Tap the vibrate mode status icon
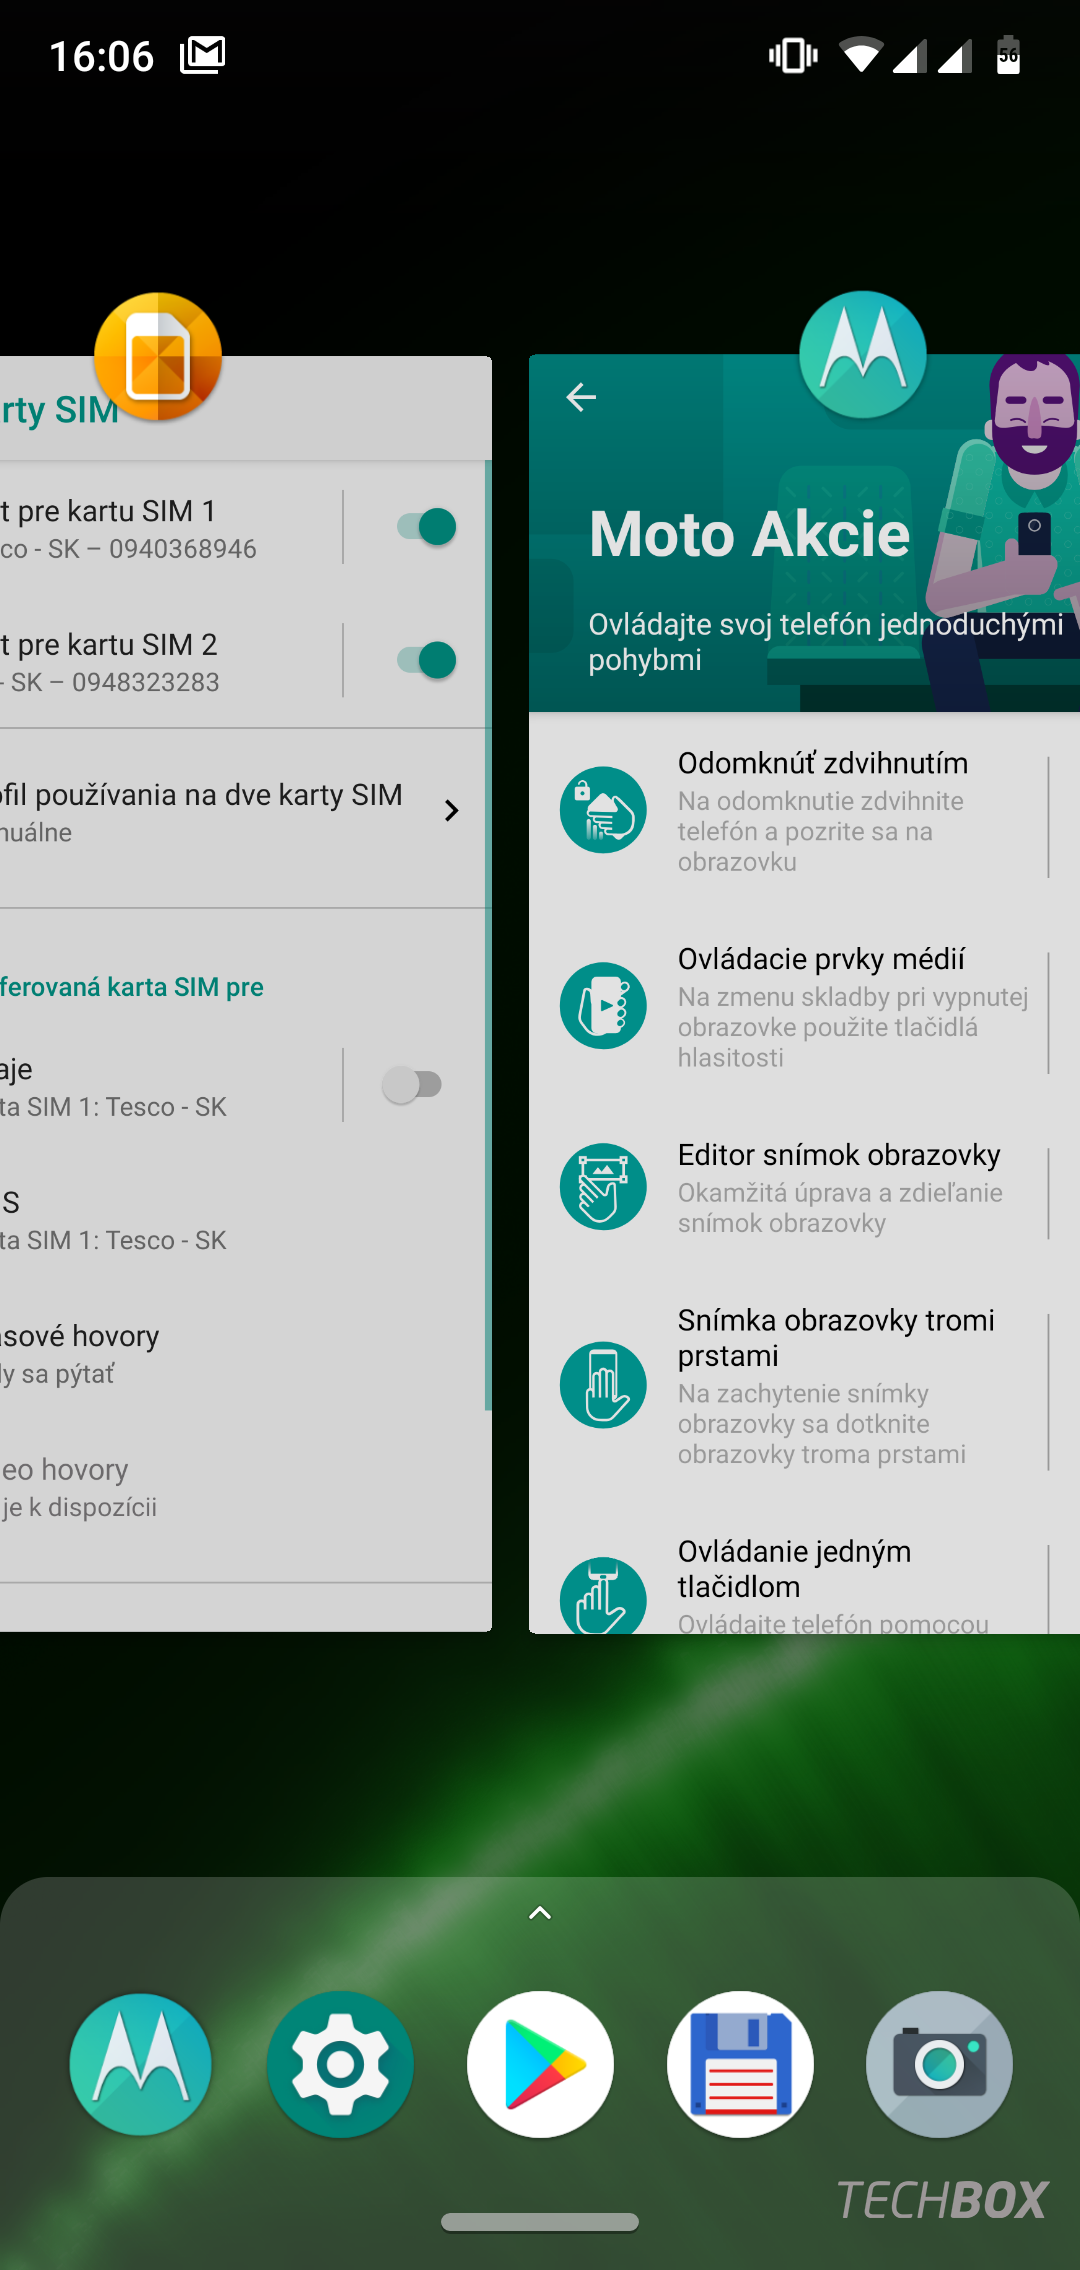Viewport: 1080px width, 2270px height. coord(793,55)
